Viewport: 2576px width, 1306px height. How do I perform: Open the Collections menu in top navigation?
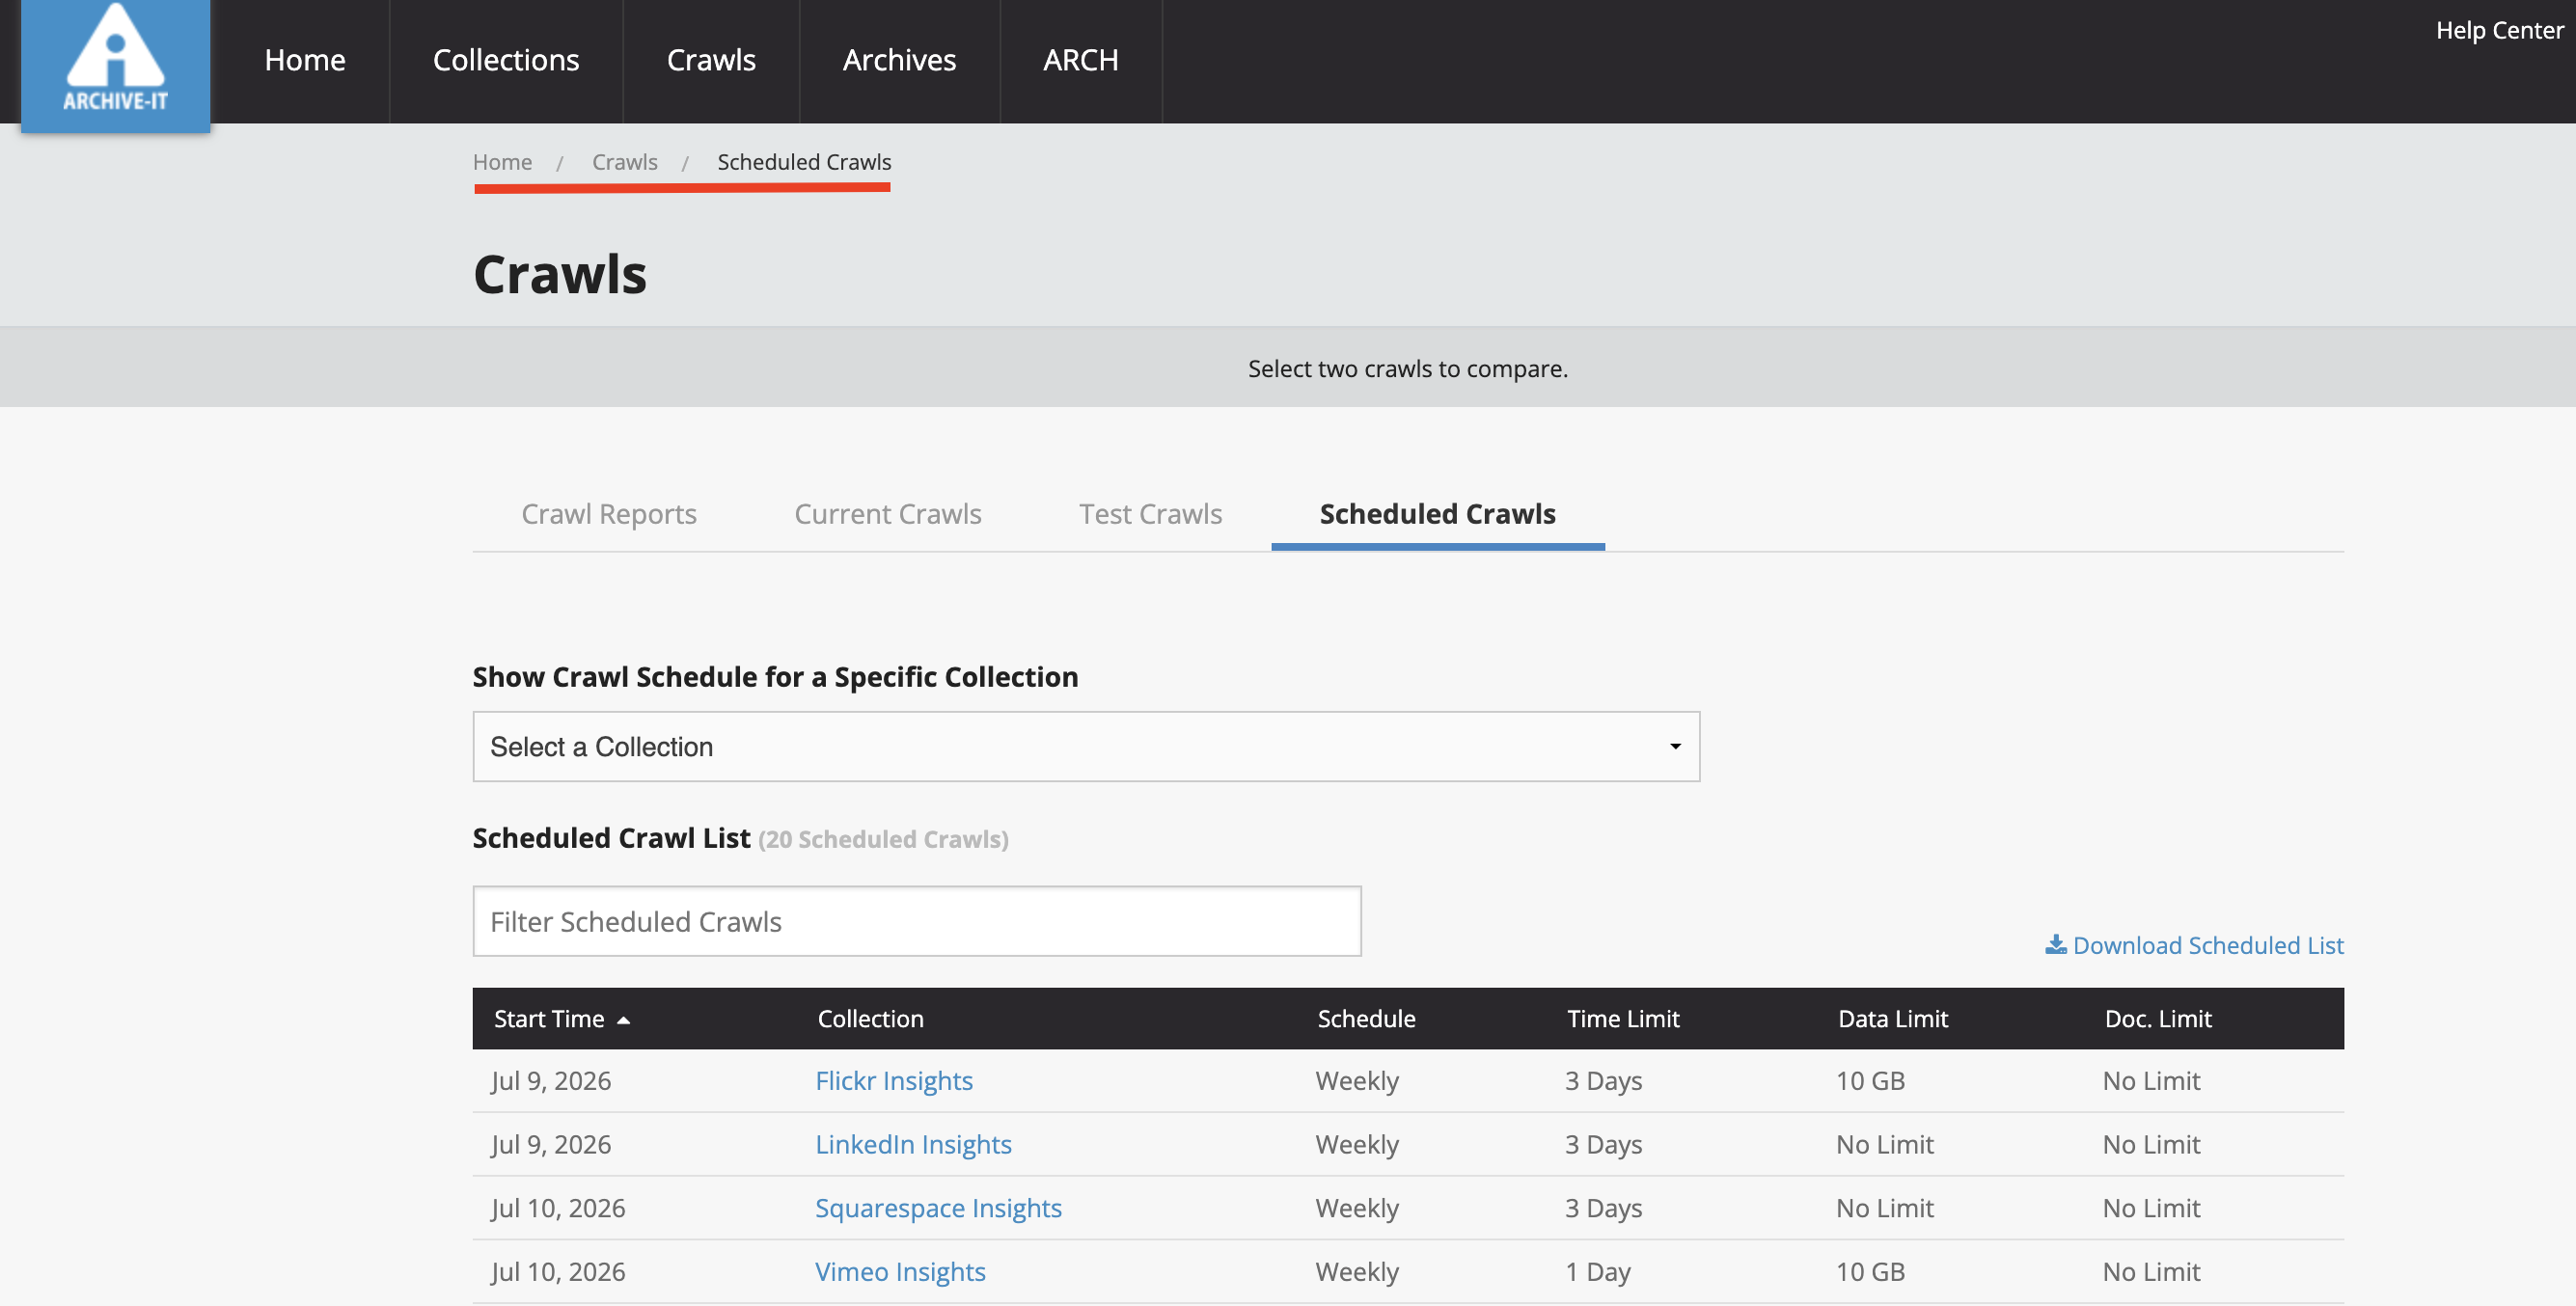506,60
